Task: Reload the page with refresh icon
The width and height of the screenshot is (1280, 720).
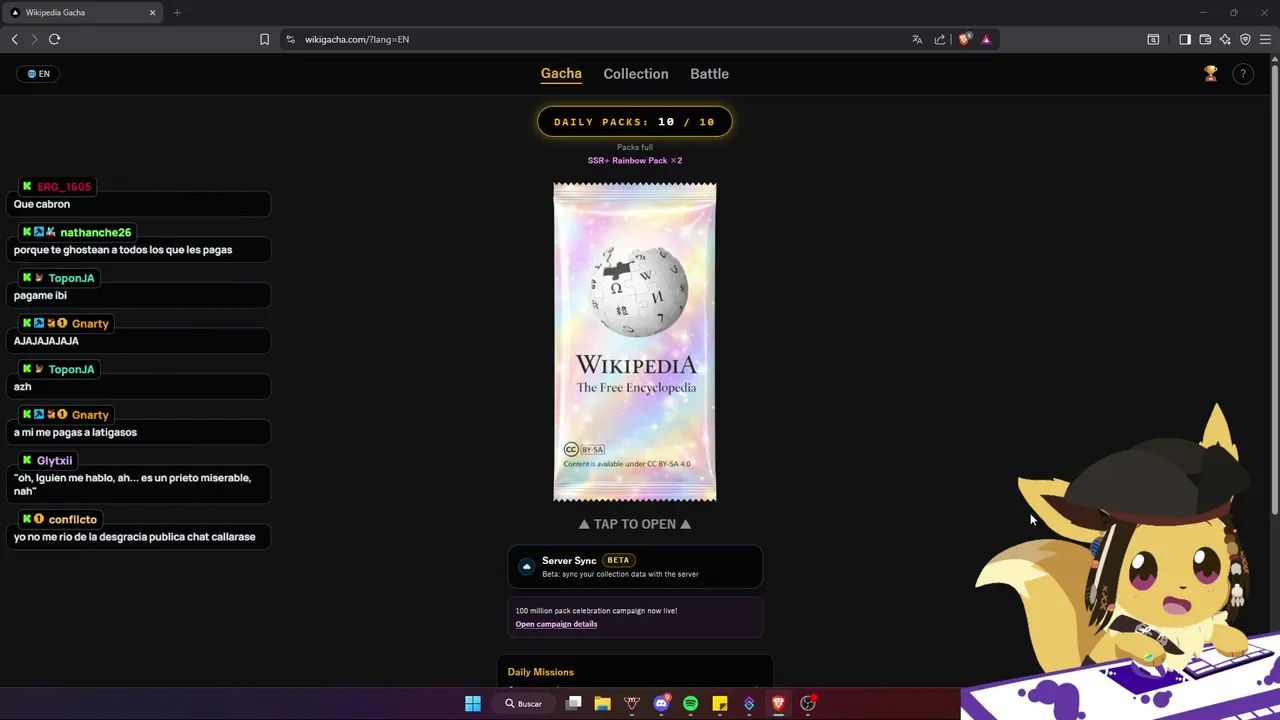Action: [x=54, y=39]
